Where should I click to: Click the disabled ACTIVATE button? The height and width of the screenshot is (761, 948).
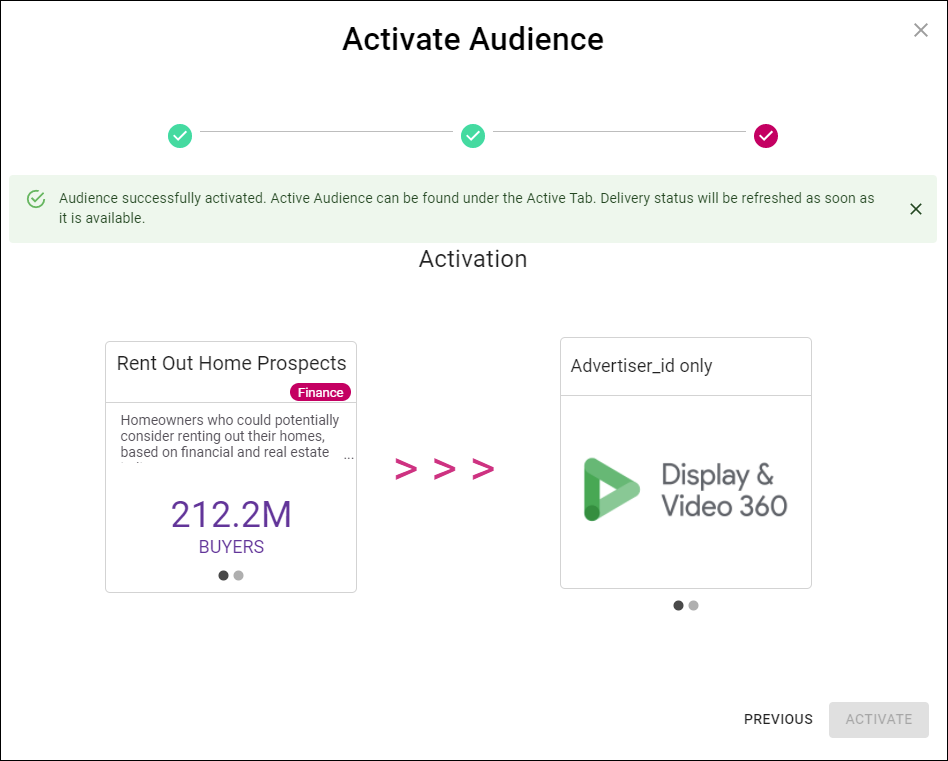tap(878, 719)
